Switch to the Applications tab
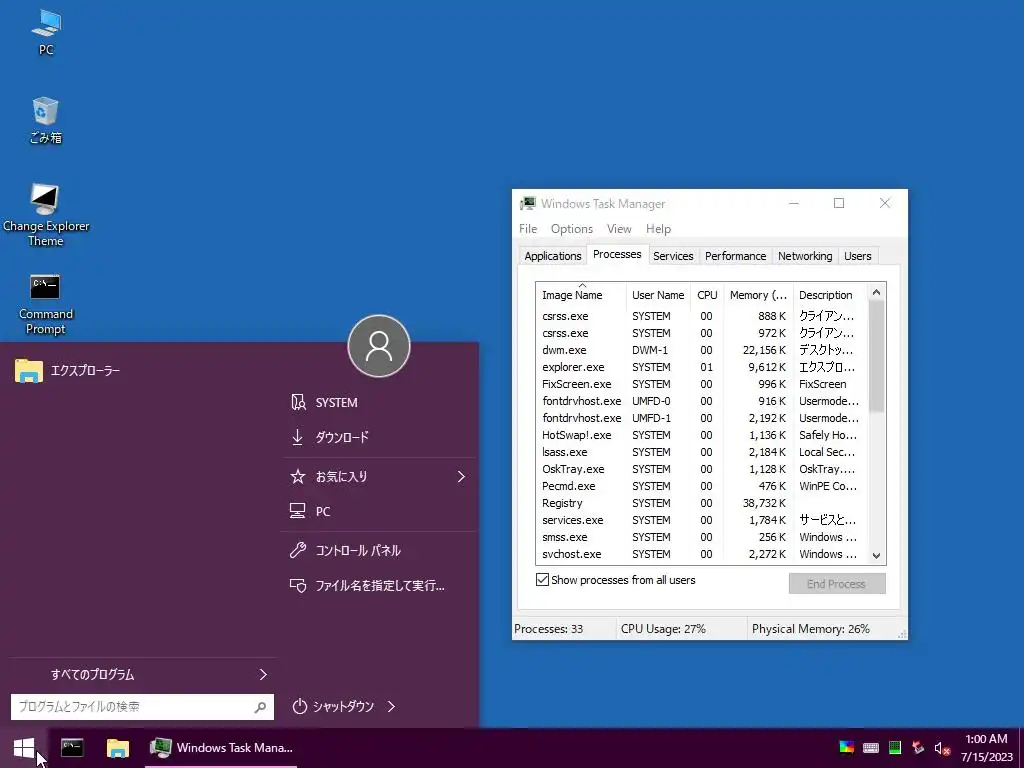 (x=552, y=256)
